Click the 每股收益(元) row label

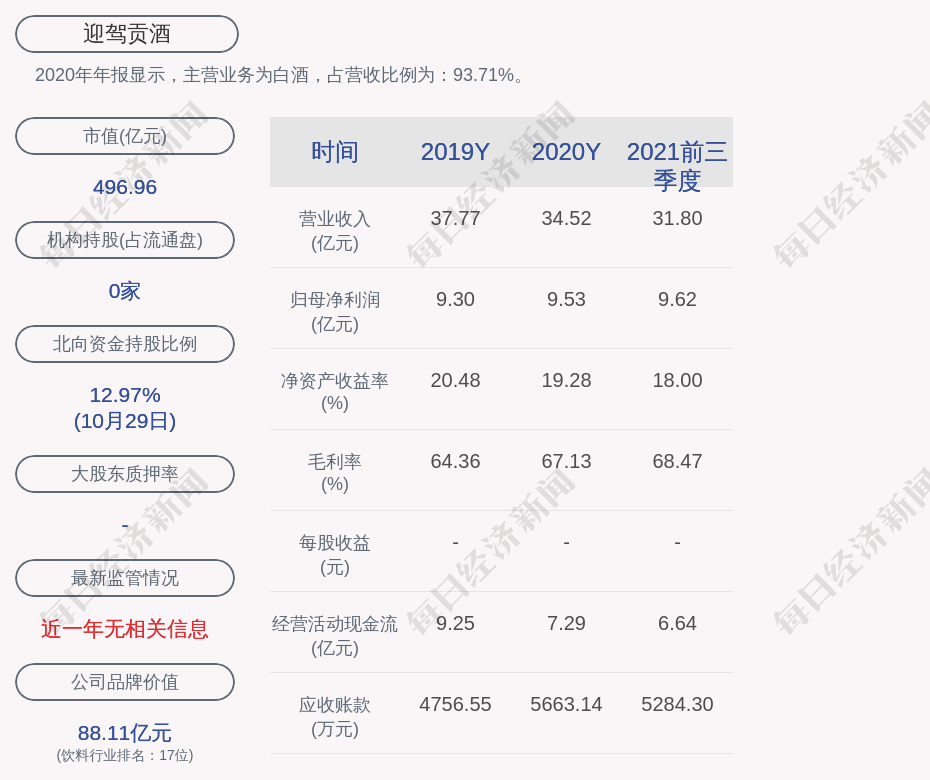coord(335,555)
